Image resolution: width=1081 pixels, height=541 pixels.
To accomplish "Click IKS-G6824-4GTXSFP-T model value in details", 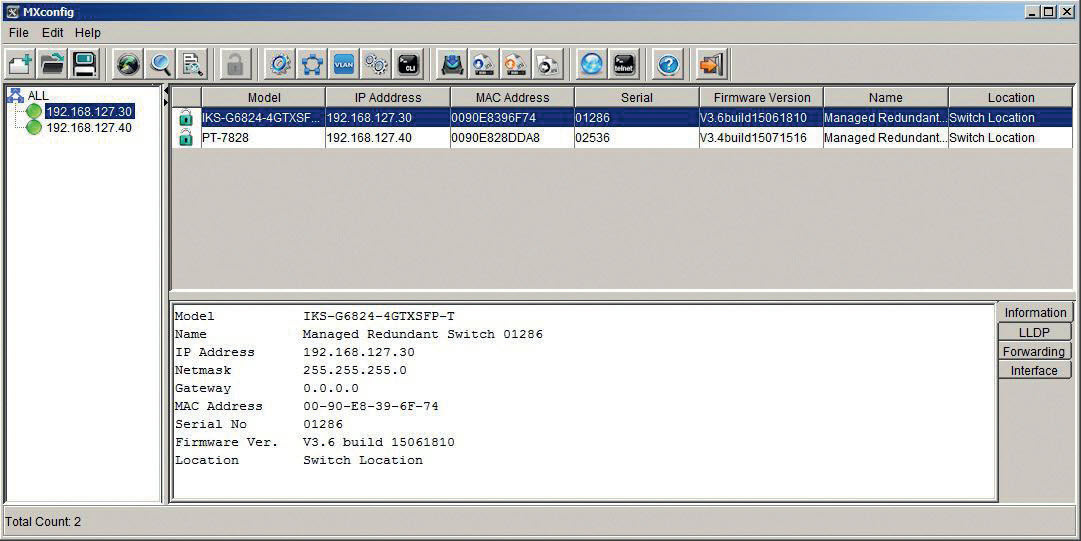I will pyautogui.click(x=379, y=316).
